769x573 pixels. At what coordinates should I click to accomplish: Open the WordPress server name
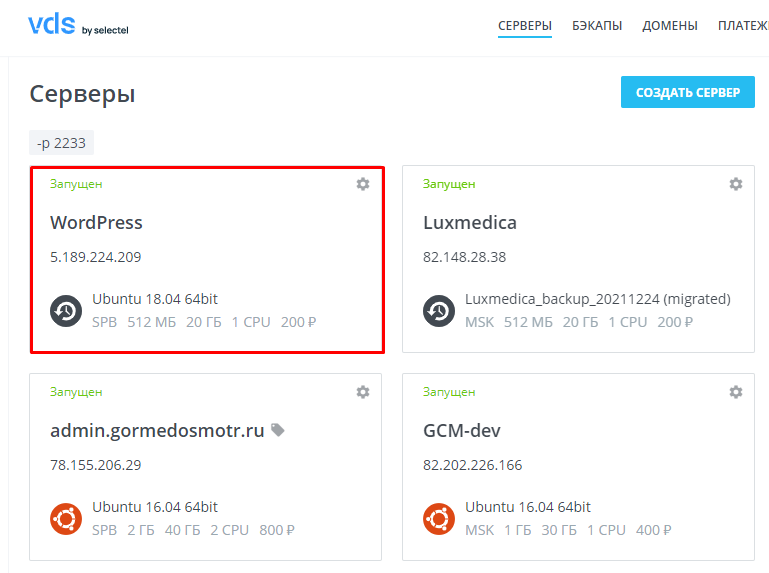[96, 223]
